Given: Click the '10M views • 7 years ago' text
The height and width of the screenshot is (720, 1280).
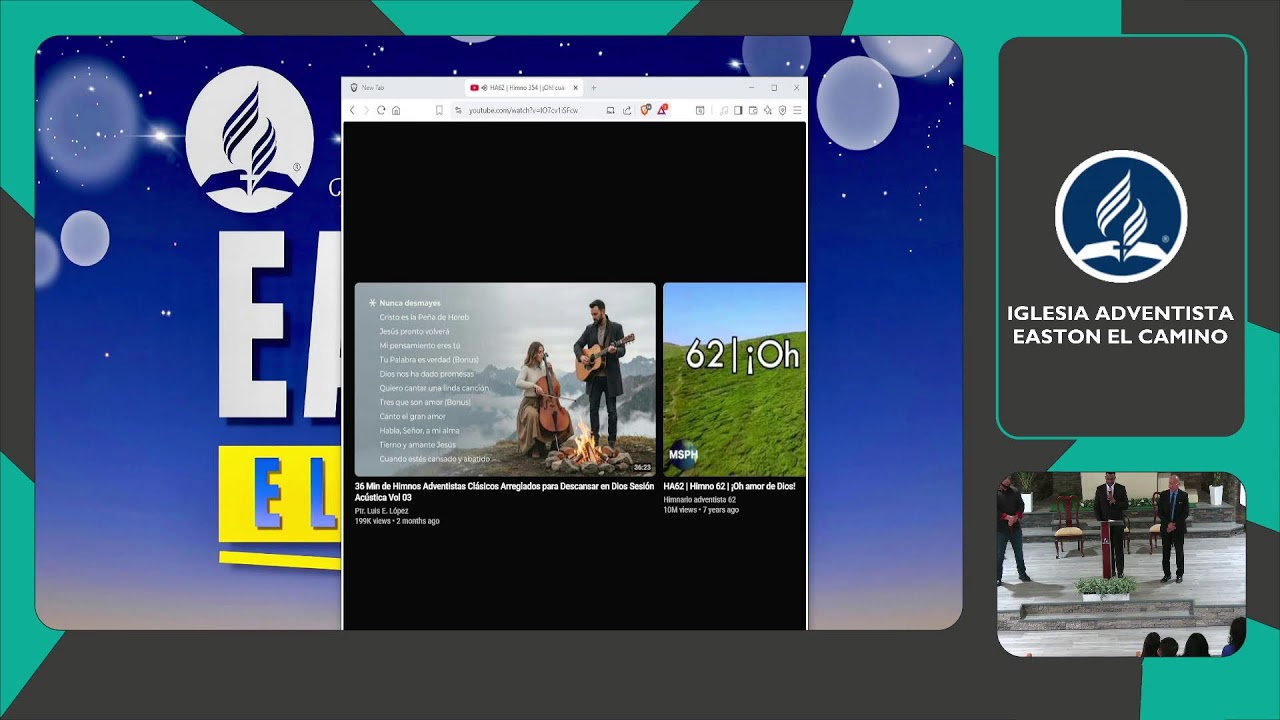Looking at the screenshot, I should coord(701,510).
